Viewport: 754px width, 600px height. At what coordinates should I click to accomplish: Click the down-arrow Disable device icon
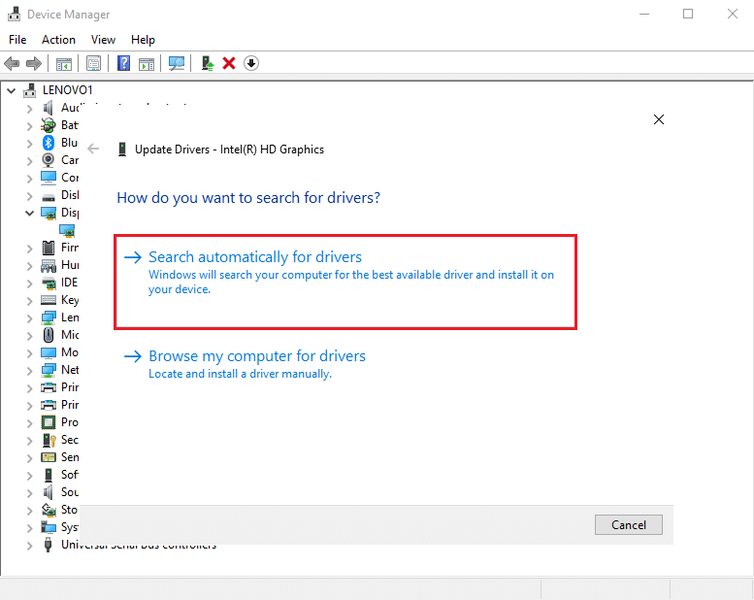click(x=251, y=63)
